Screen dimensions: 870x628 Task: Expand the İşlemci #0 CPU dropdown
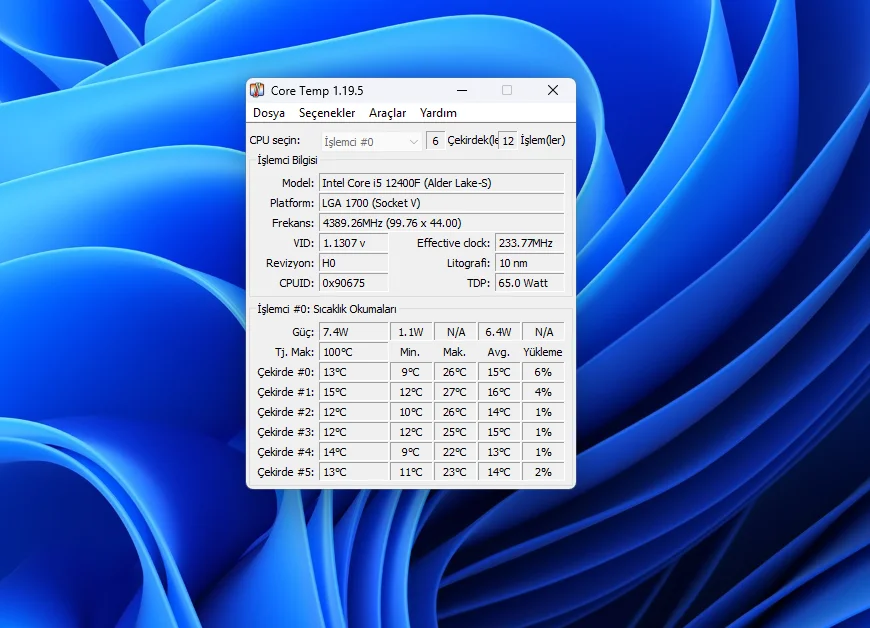371,141
